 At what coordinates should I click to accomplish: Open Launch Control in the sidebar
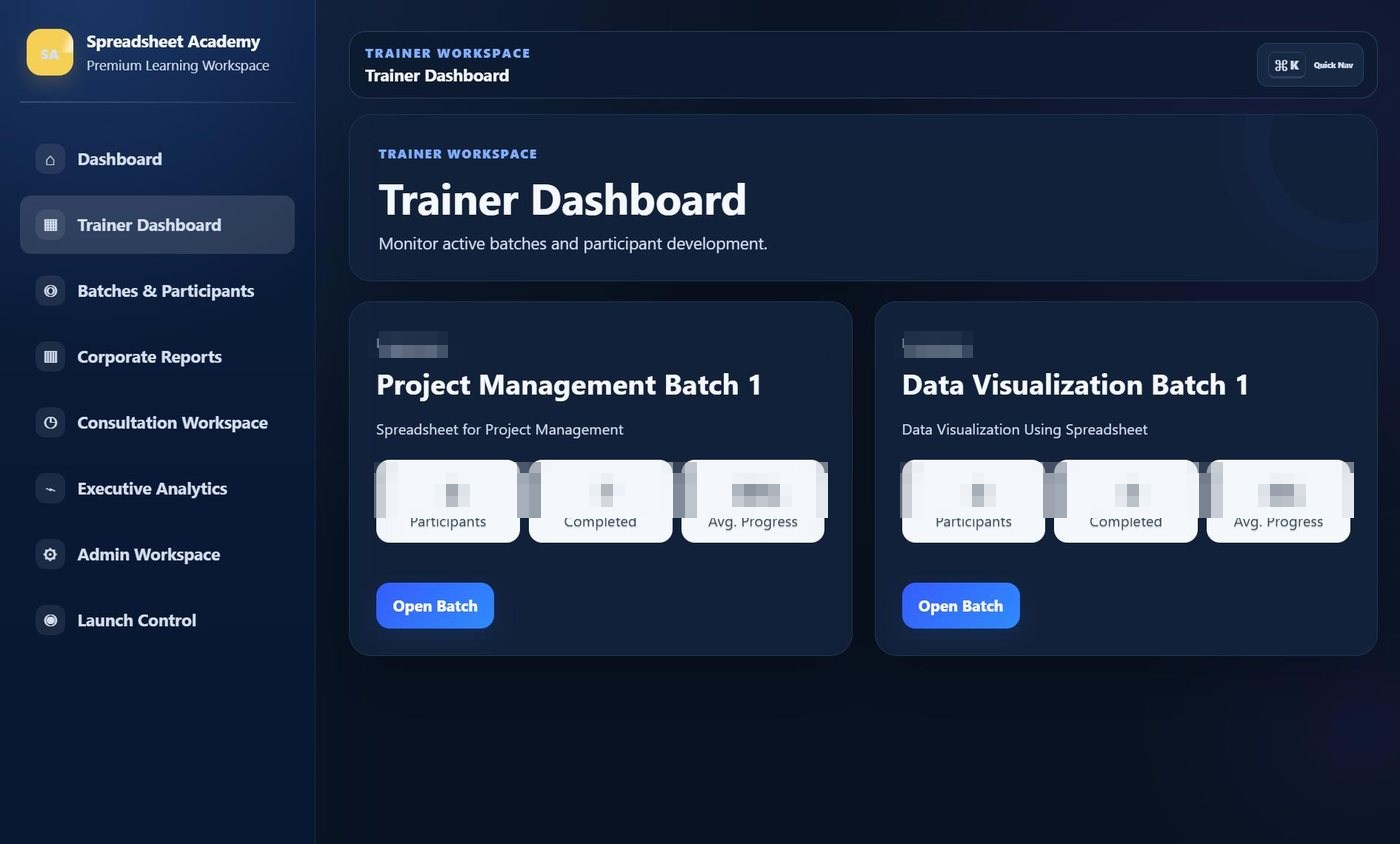[x=157, y=621]
